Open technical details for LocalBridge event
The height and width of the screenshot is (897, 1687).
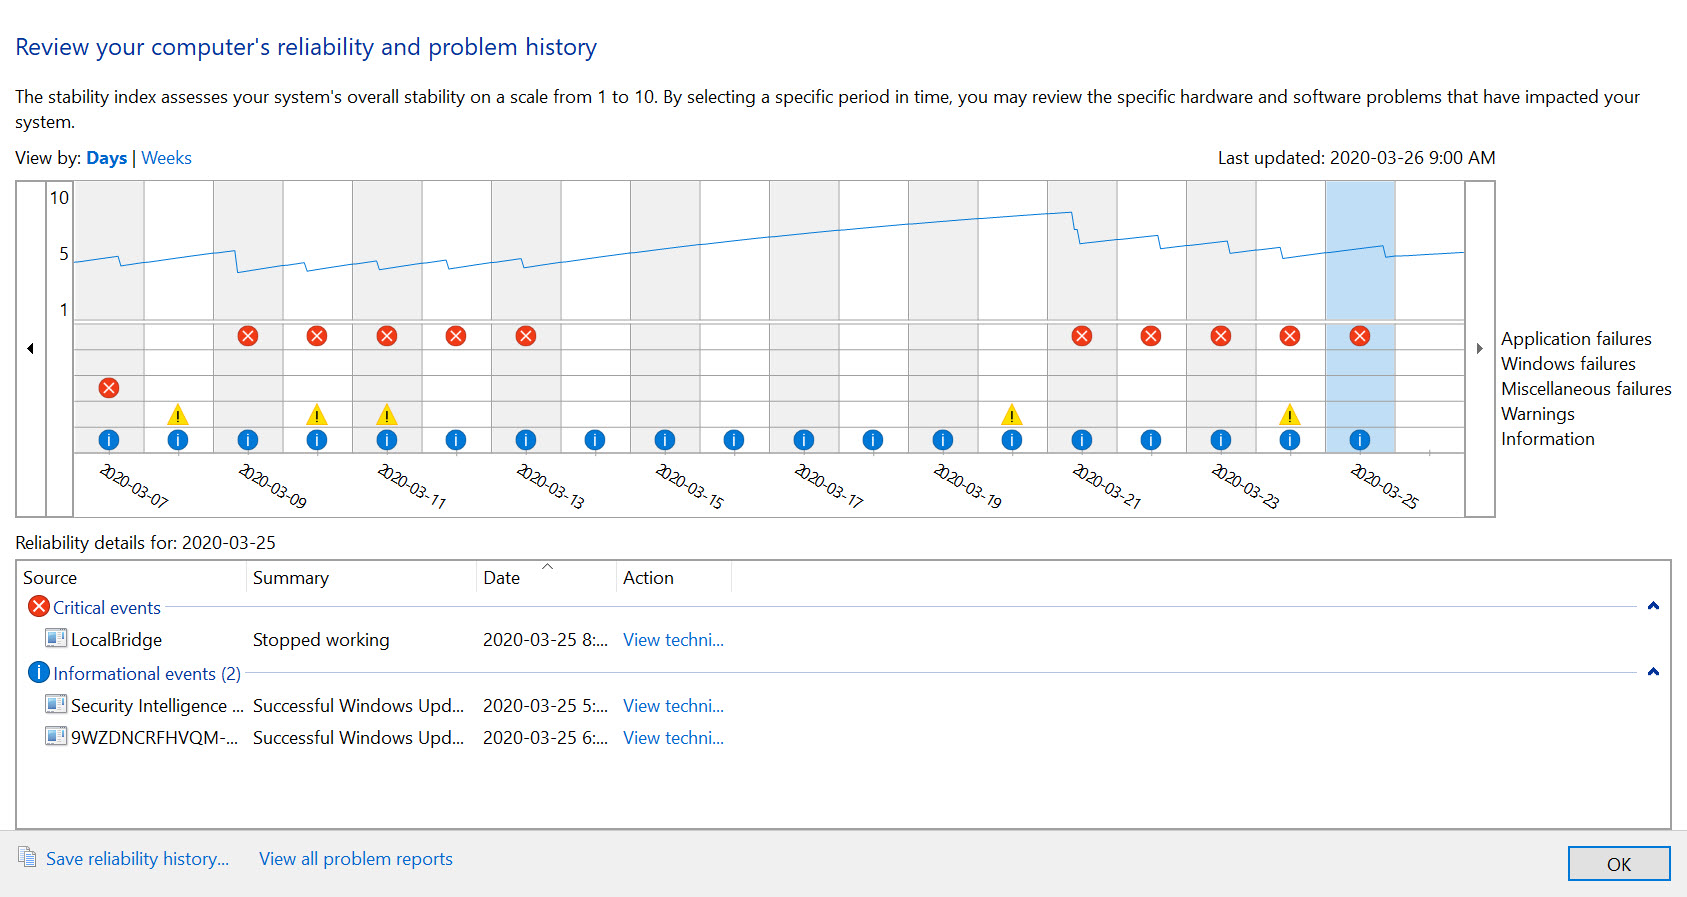point(673,640)
